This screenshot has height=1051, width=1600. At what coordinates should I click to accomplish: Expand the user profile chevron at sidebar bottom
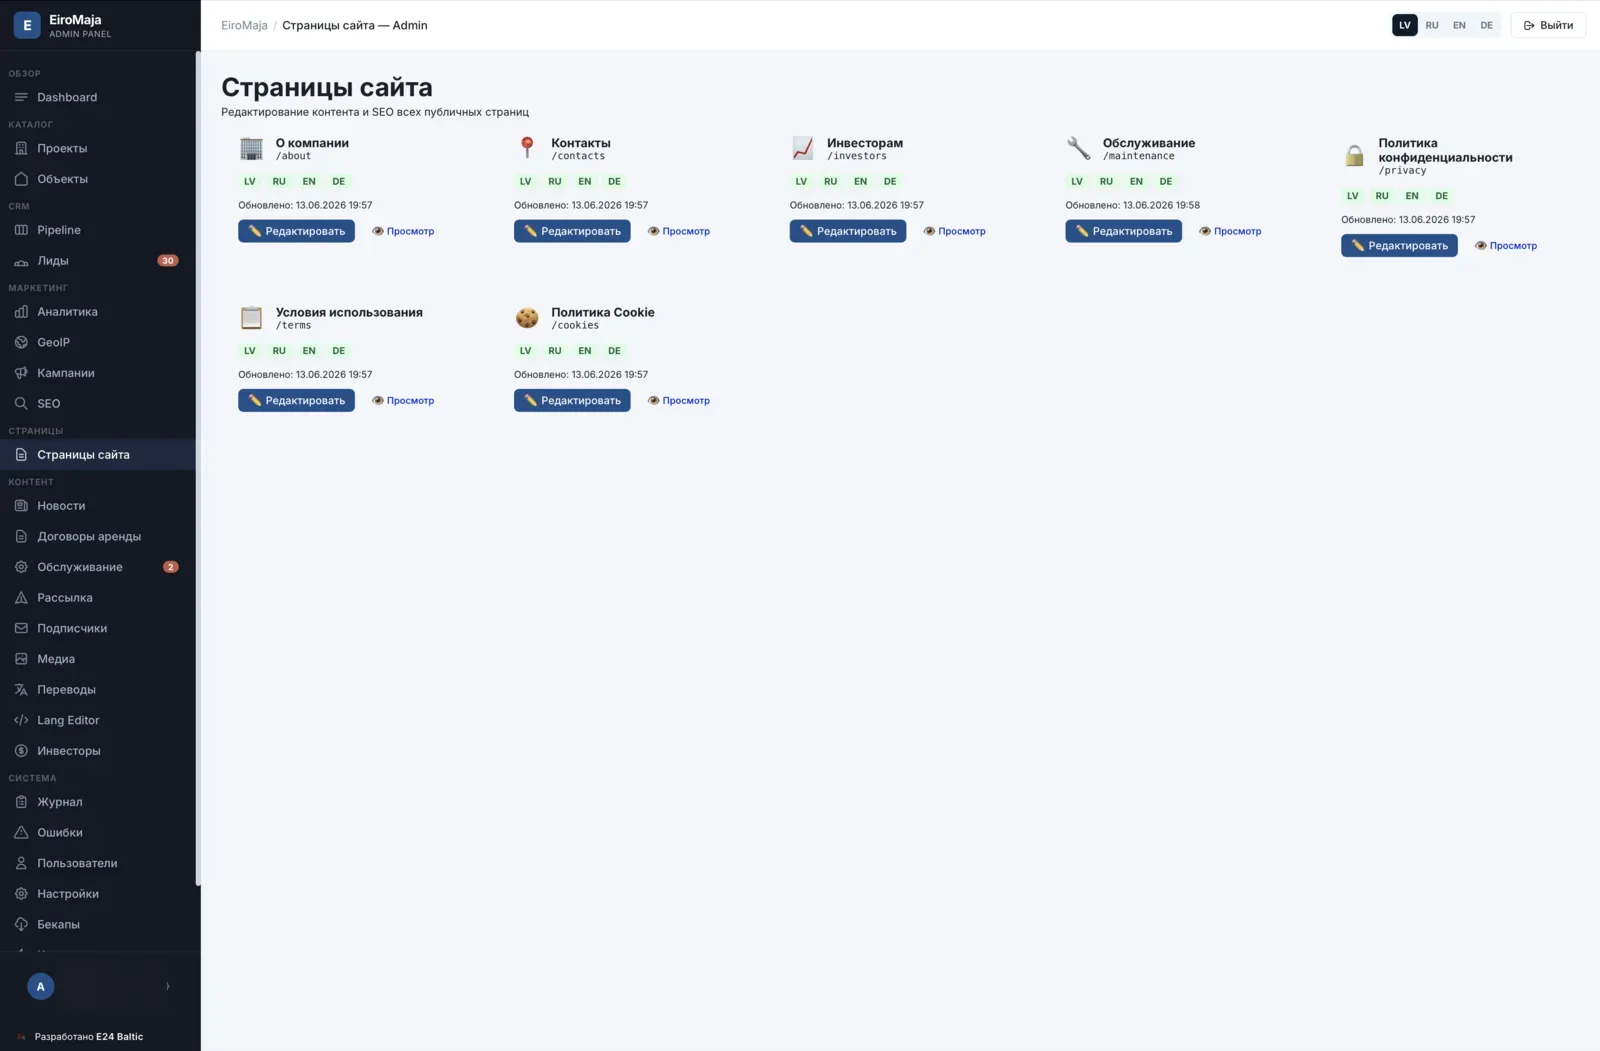click(x=167, y=986)
